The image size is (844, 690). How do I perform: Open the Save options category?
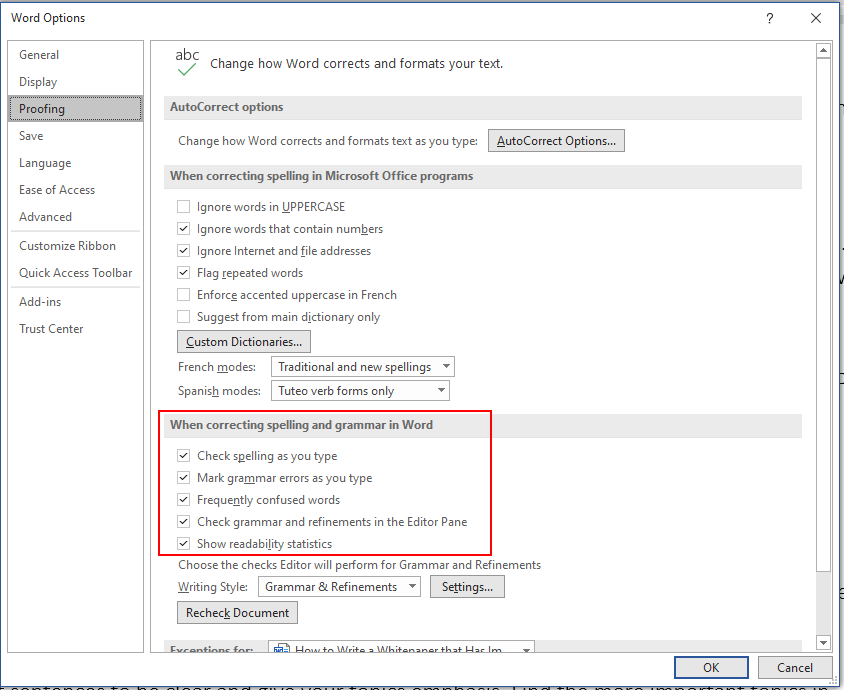click(76, 136)
